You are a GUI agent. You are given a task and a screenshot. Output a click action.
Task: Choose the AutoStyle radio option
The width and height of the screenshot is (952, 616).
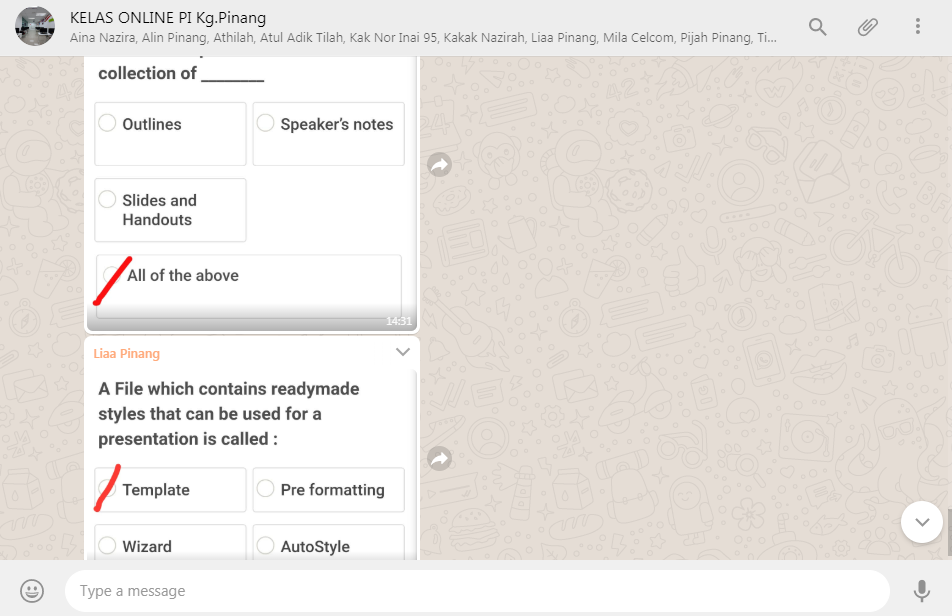click(x=266, y=546)
